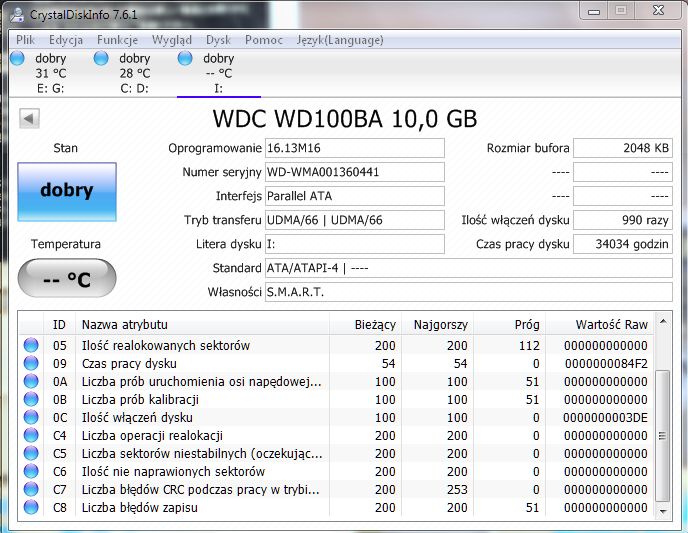Open the Plik menu

(x=25, y=40)
